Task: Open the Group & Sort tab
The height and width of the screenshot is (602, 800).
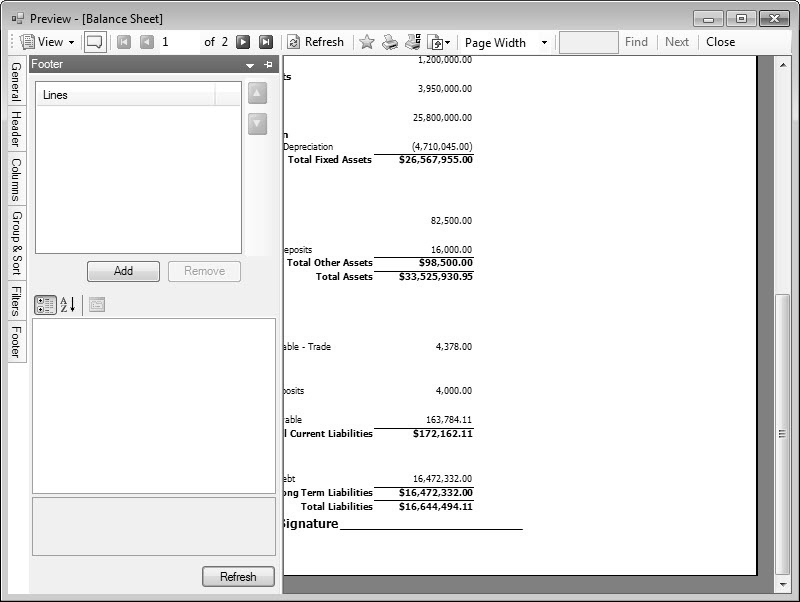Action: [x=15, y=242]
